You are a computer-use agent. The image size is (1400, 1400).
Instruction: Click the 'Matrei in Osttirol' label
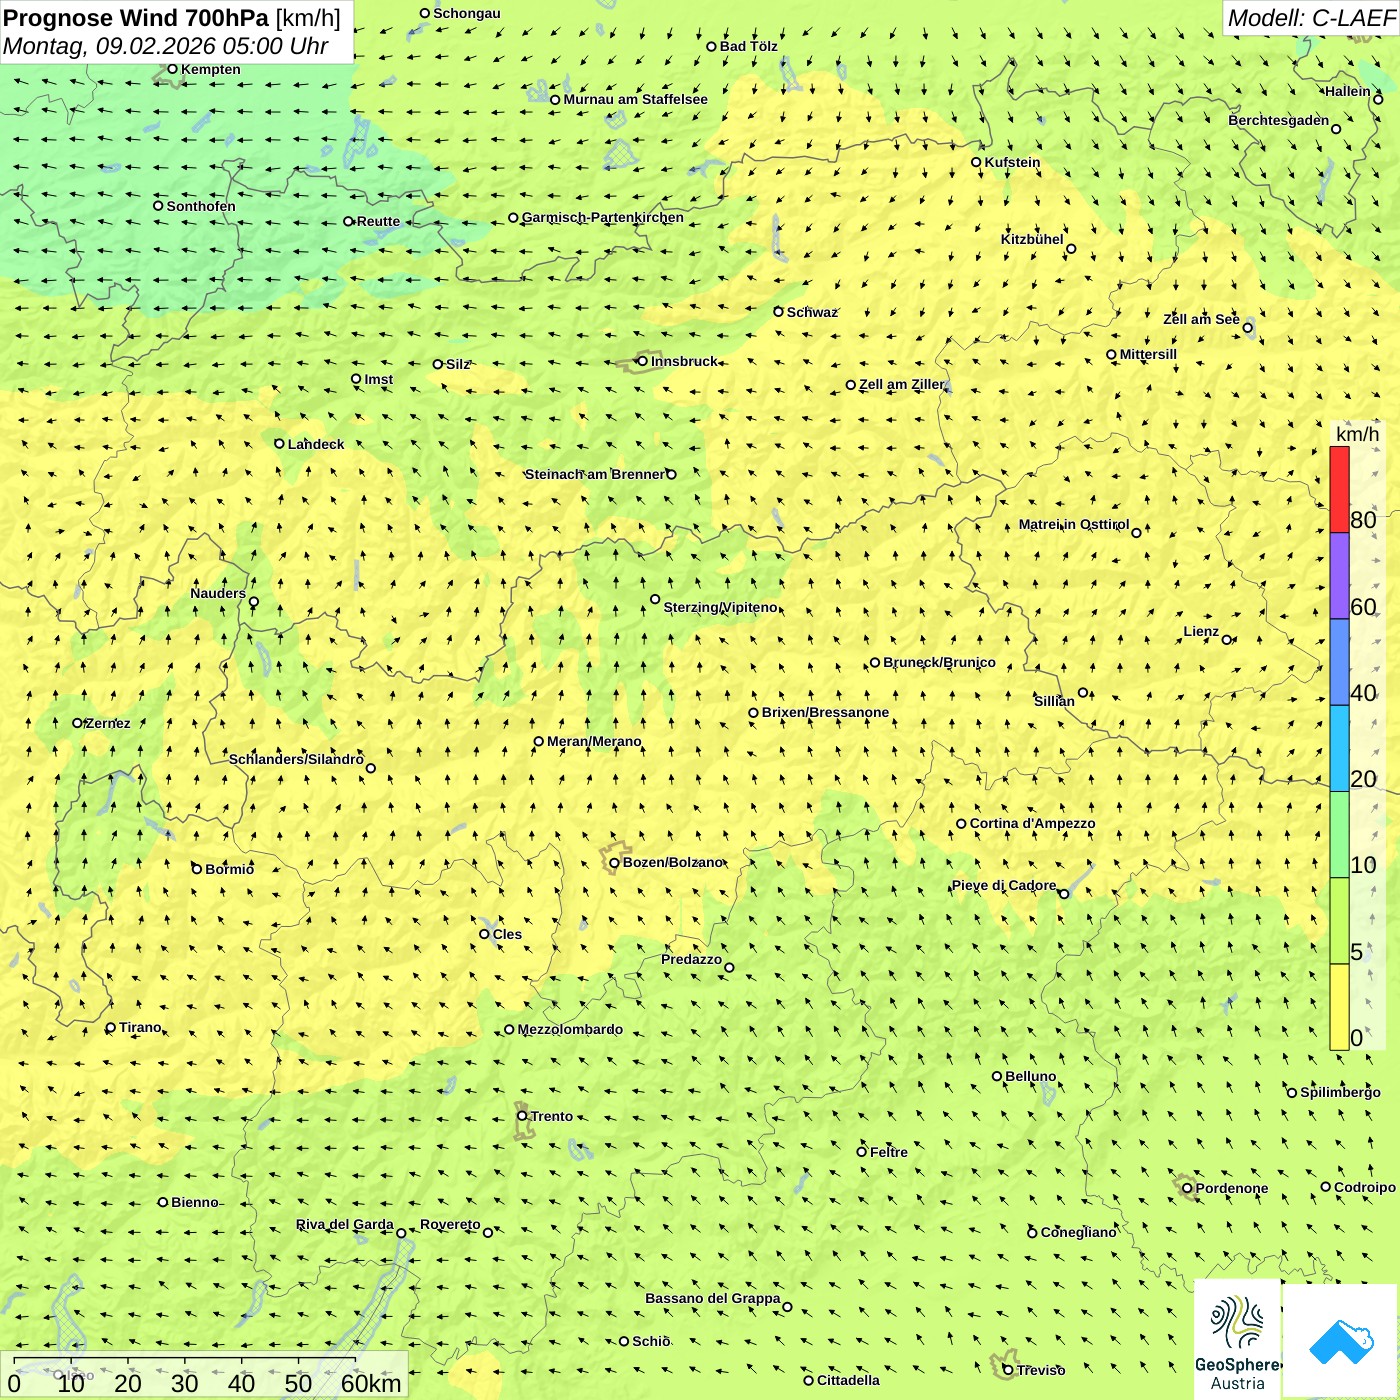pos(1074,524)
